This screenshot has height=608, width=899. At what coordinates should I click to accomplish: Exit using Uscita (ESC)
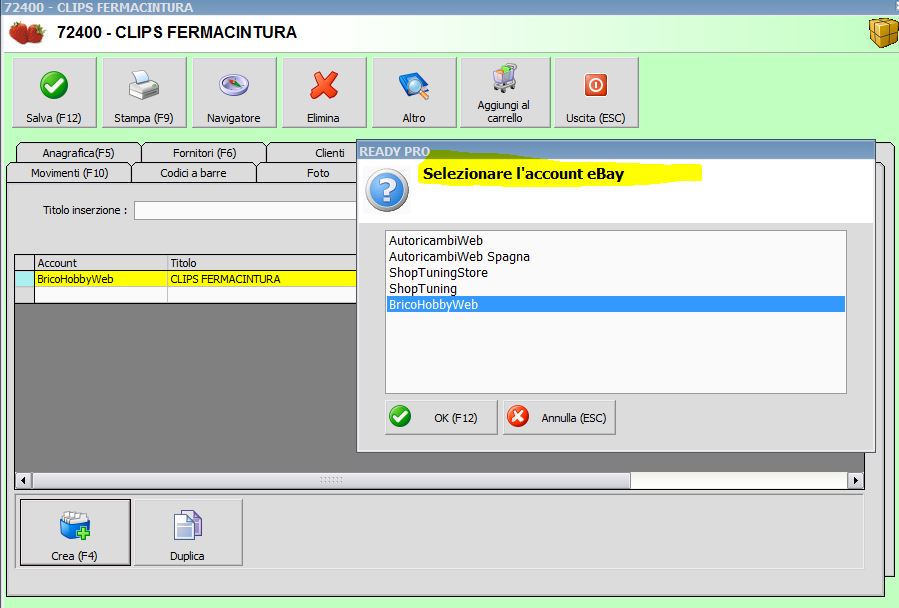(596, 92)
